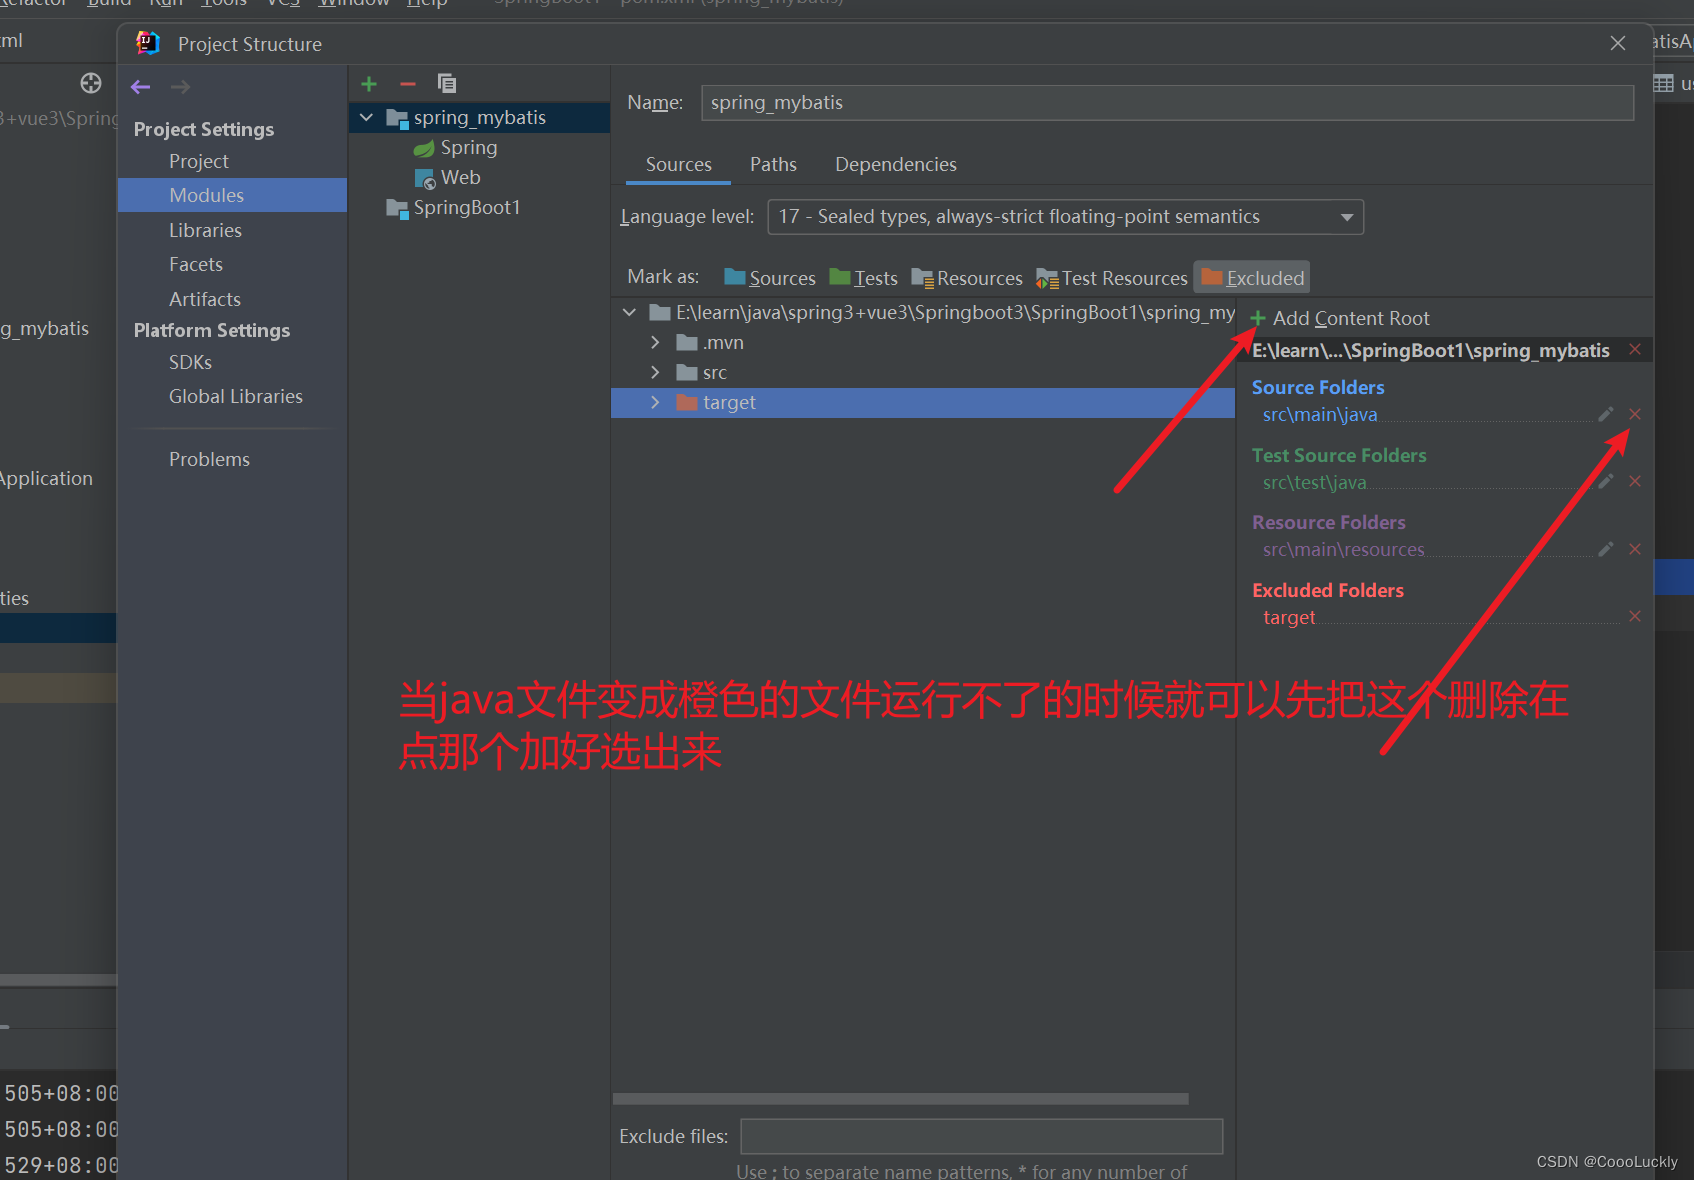Edit src\main\resources folder properties

[1606, 549]
